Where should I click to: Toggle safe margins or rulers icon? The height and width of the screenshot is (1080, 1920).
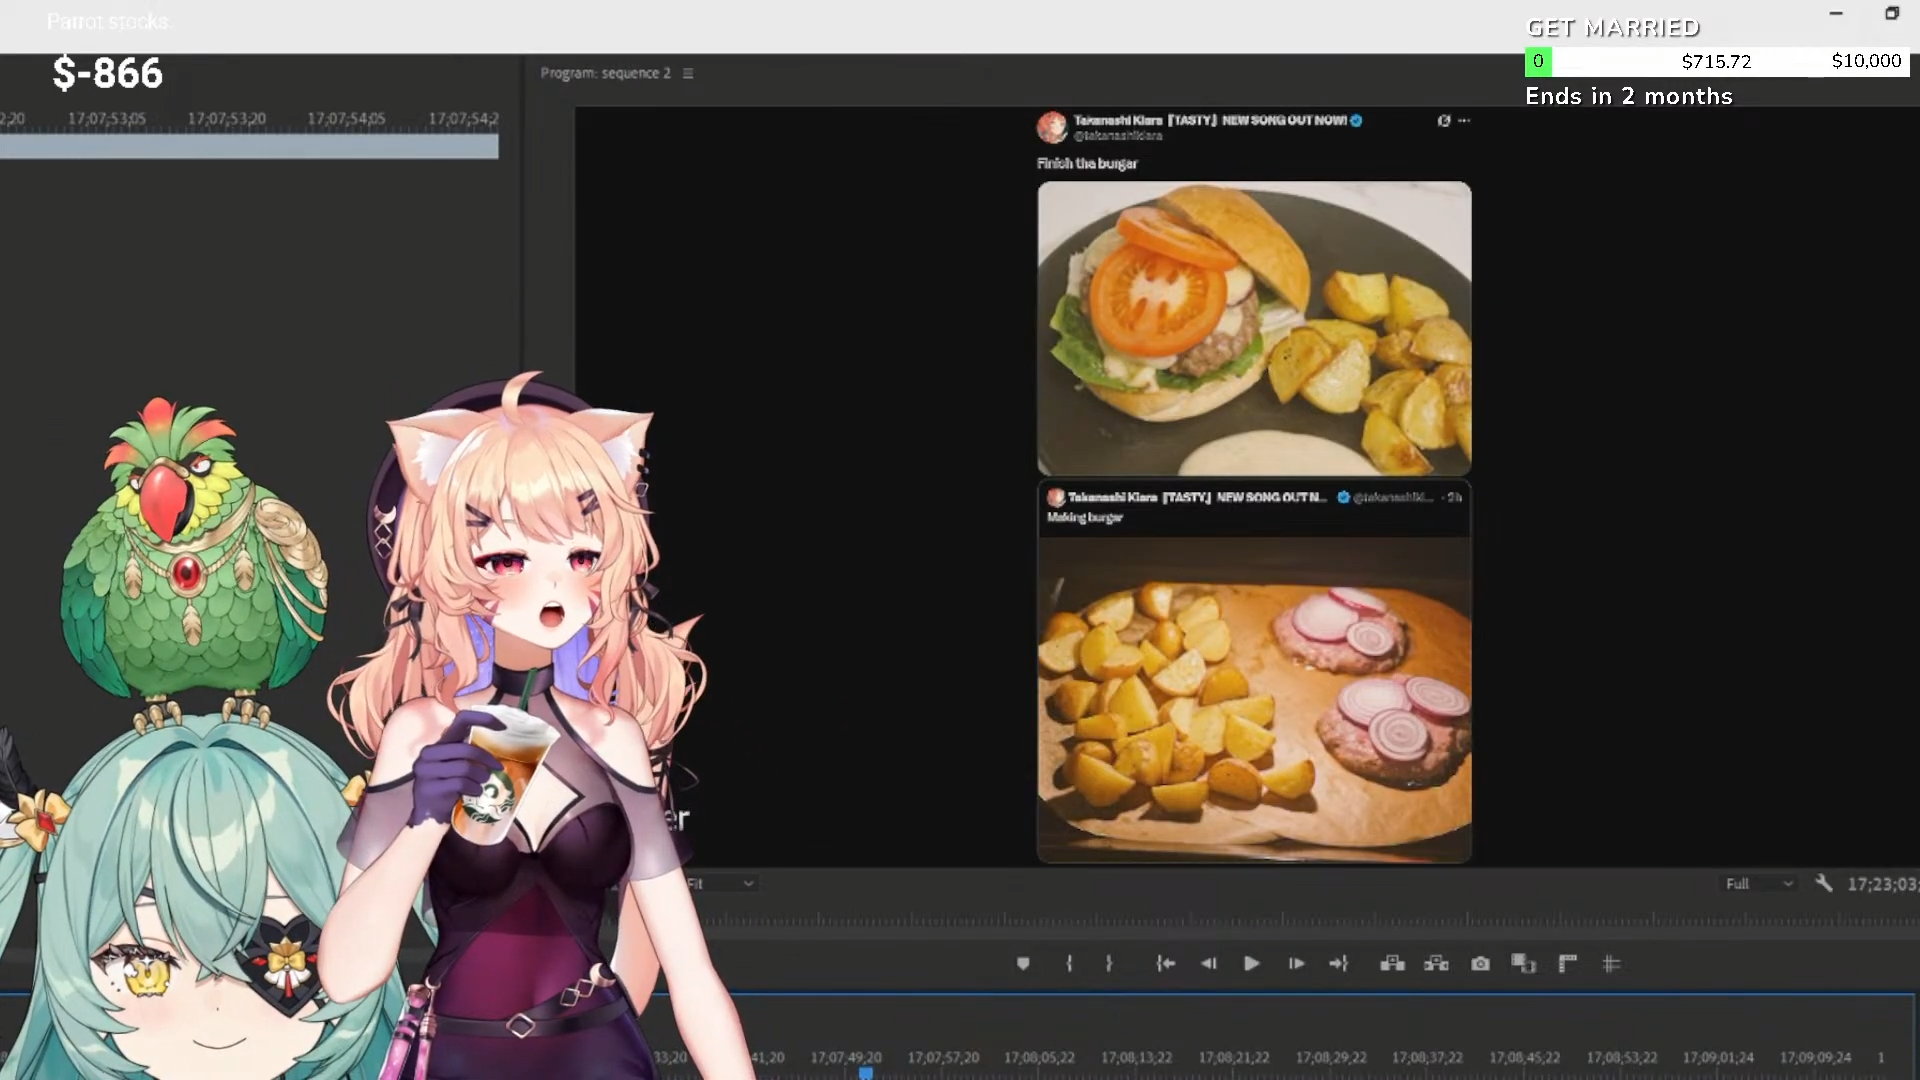tap(1568, 964)
